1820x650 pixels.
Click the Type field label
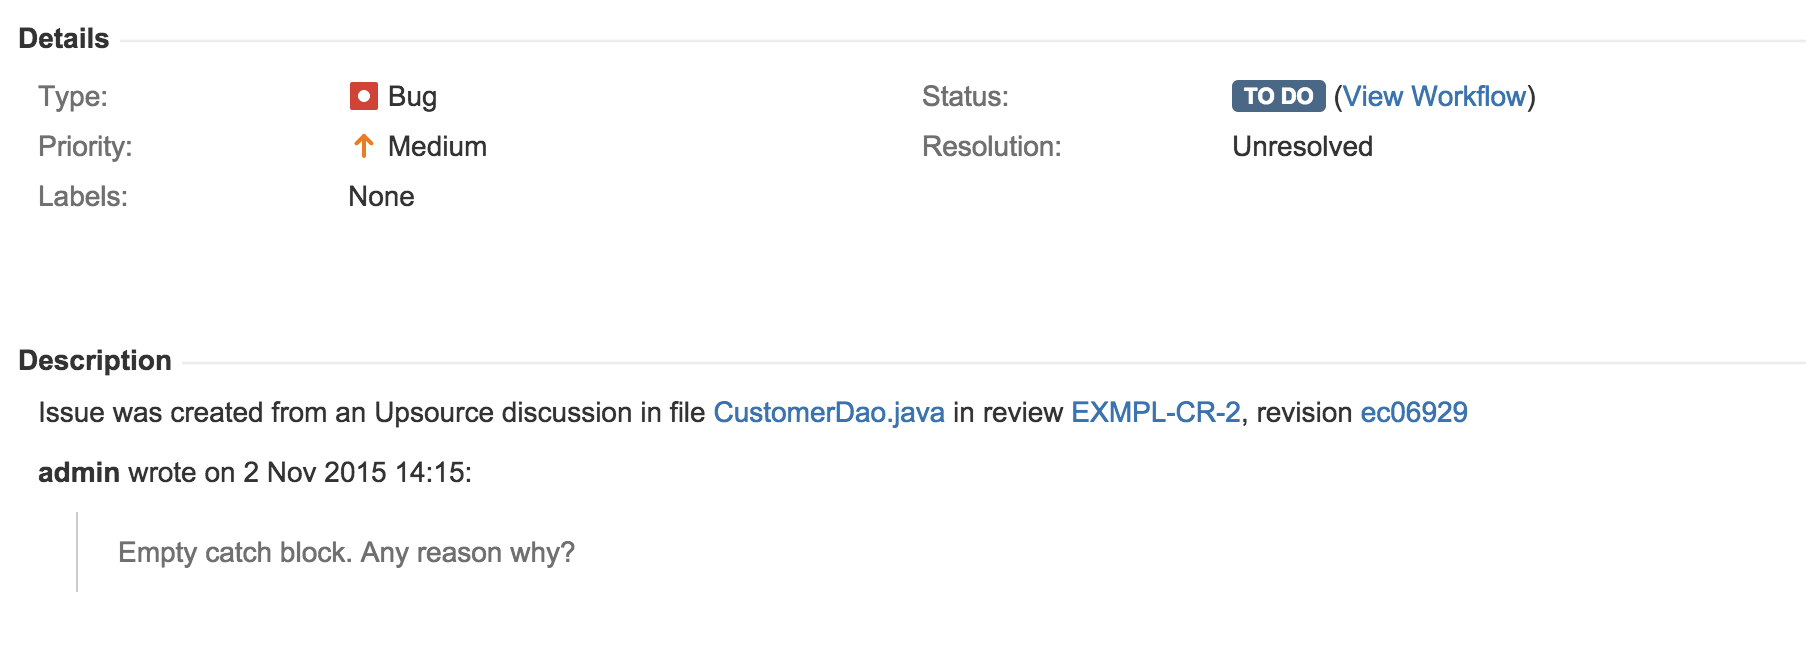tap(73, 97)
